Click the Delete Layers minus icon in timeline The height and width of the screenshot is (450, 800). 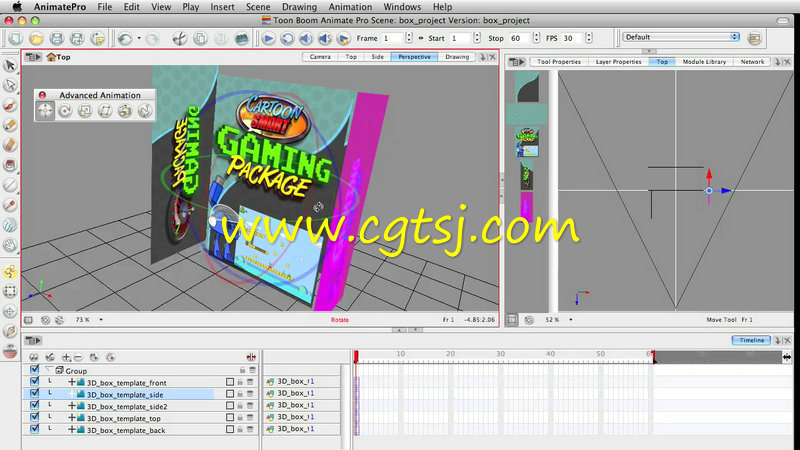[78, 357]
